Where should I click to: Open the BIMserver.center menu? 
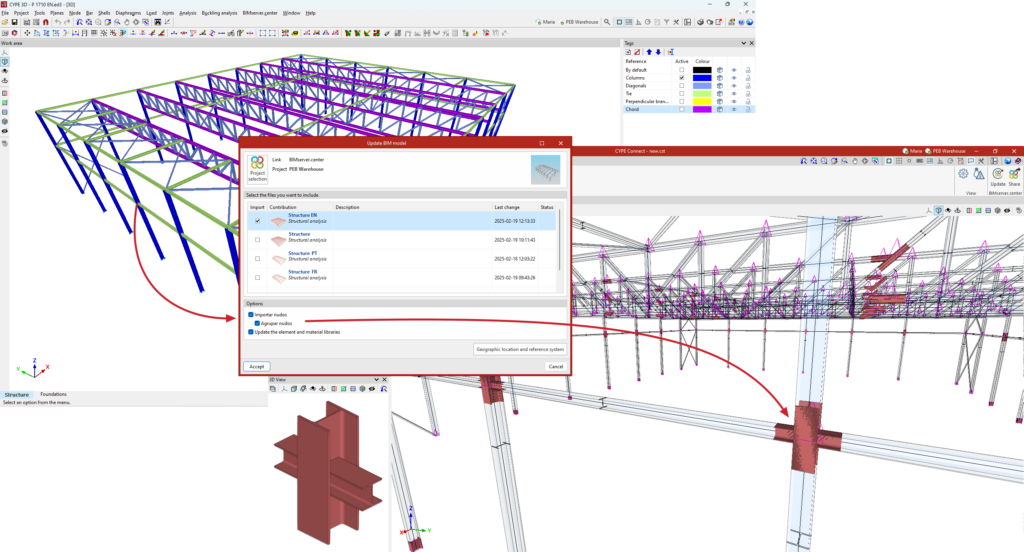(x=260, y=13)
